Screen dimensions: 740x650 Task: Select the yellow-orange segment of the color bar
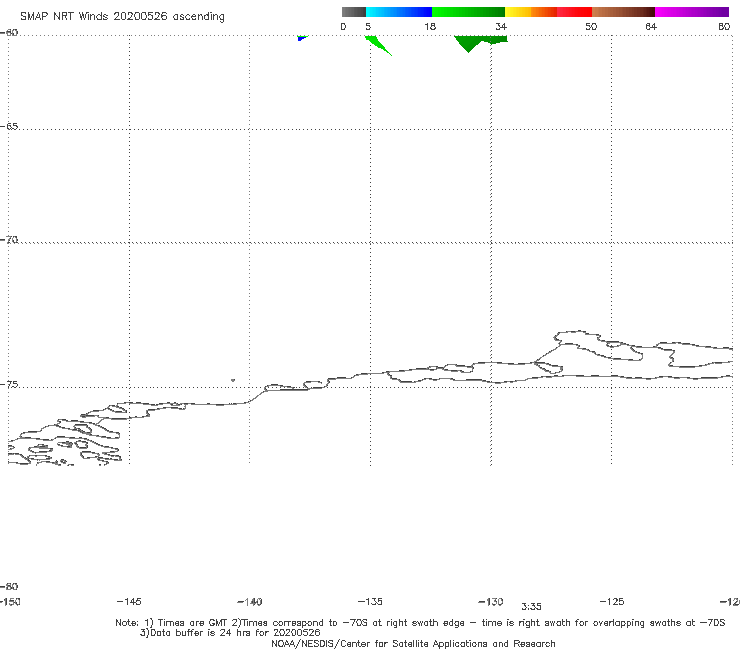531,12
